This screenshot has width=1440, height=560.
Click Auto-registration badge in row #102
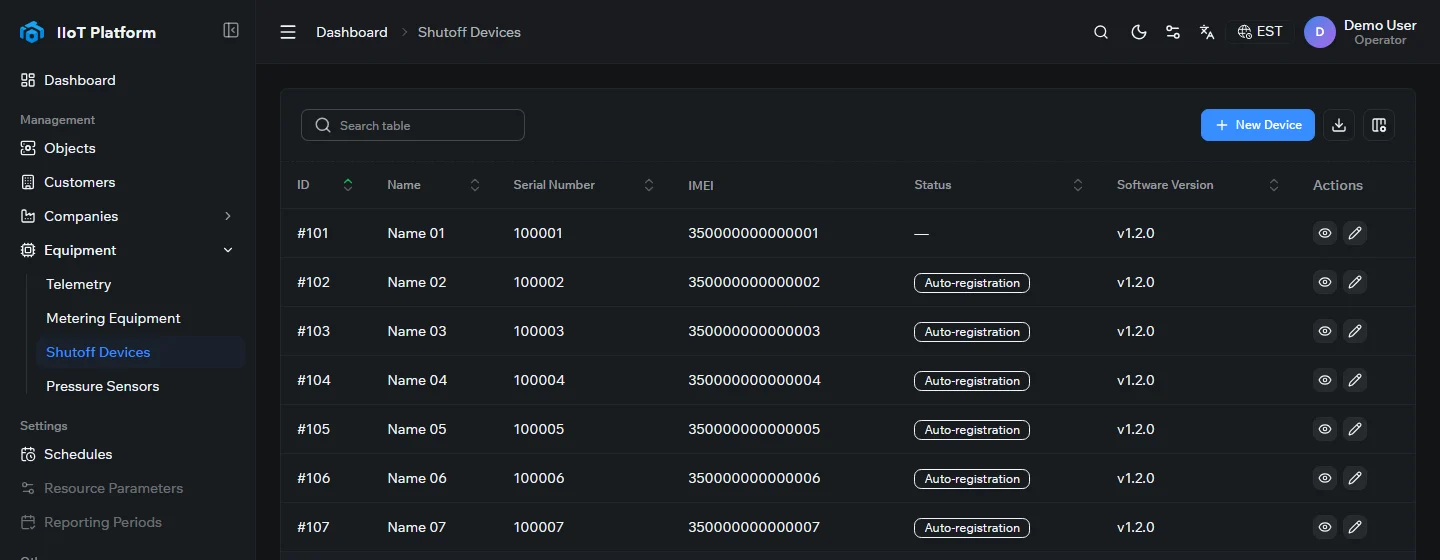tap(972, 283)
